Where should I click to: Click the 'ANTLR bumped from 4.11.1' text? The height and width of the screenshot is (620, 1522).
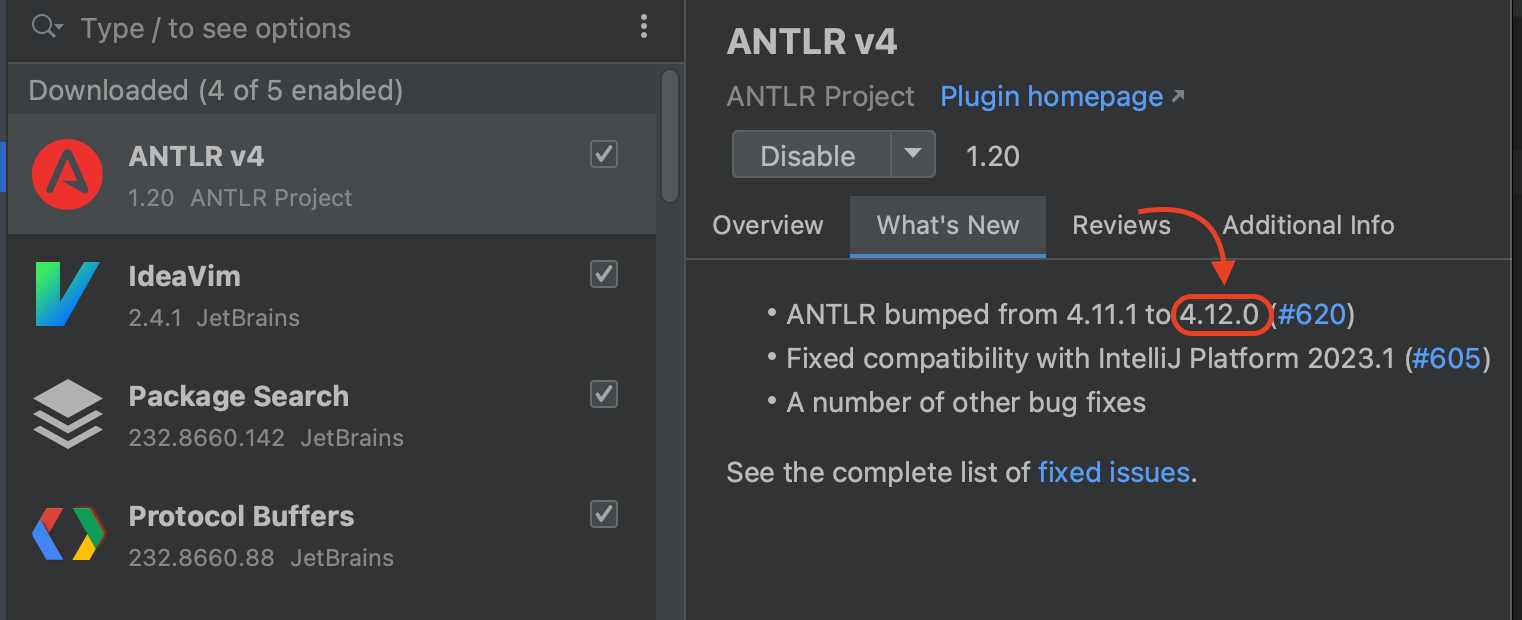(x=962, y=314)
